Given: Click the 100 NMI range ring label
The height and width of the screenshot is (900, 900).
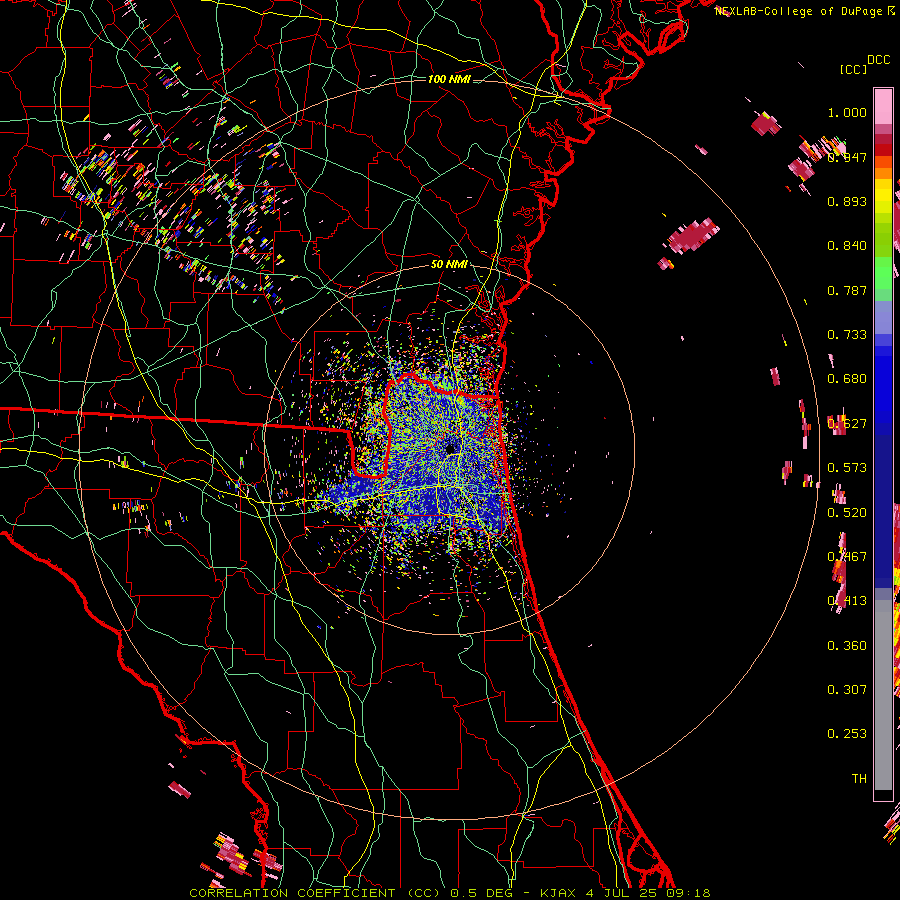Looking at the screenshot, I should point(449,79).
